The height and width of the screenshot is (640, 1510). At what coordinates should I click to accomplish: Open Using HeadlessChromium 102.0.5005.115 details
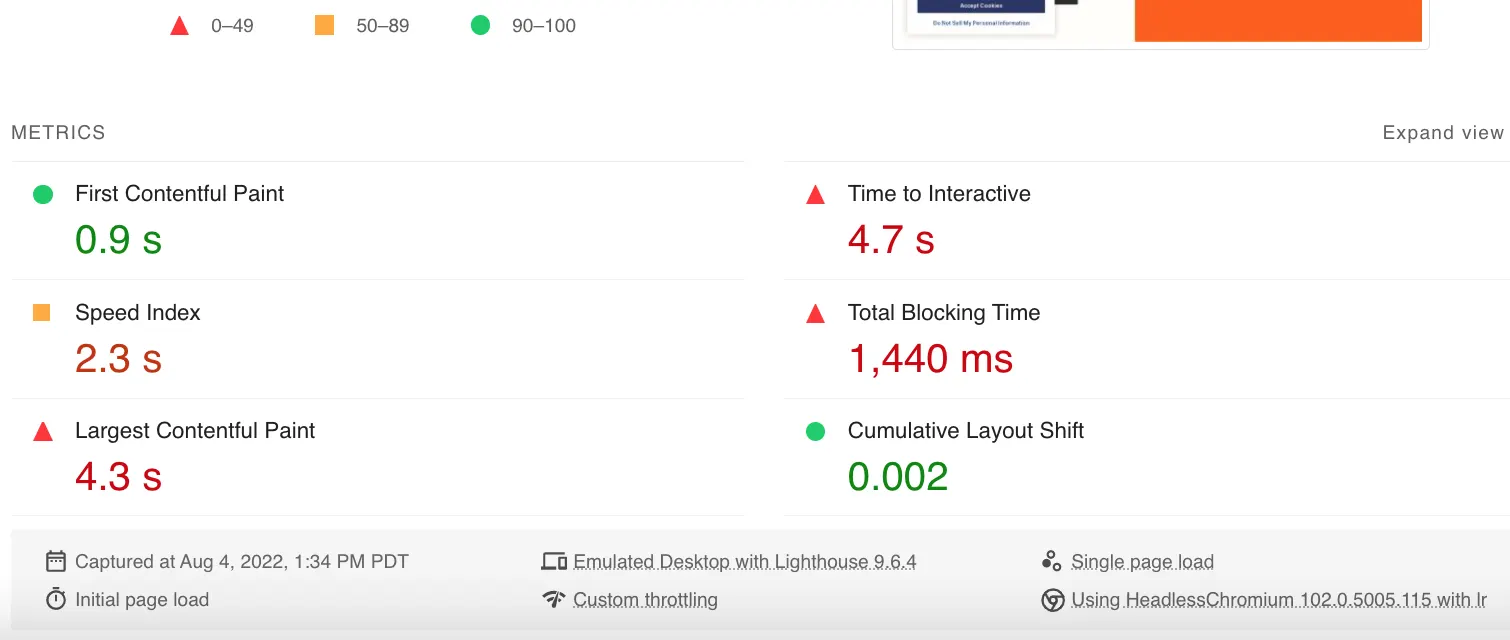[x=1279, y=600]
